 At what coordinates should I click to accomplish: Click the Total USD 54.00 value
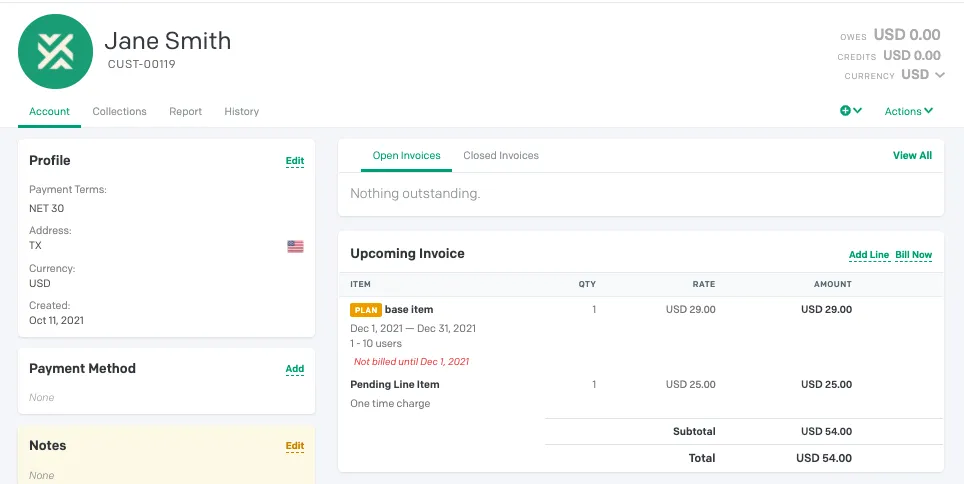pyautogui.click(x=824, y=458)
